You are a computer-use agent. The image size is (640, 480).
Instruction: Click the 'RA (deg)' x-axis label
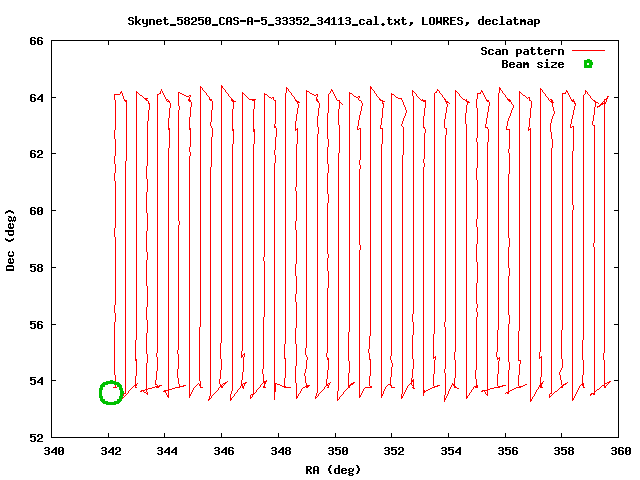(x=333, y=469)
